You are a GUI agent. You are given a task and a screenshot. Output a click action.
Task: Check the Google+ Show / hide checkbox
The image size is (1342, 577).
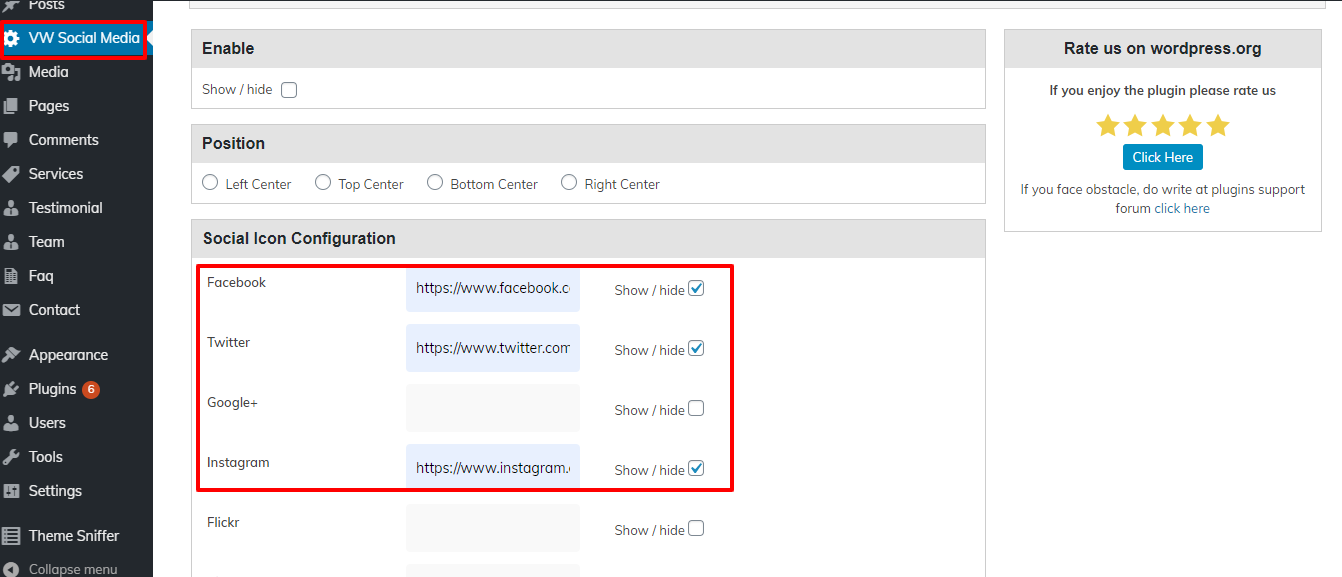696,409
